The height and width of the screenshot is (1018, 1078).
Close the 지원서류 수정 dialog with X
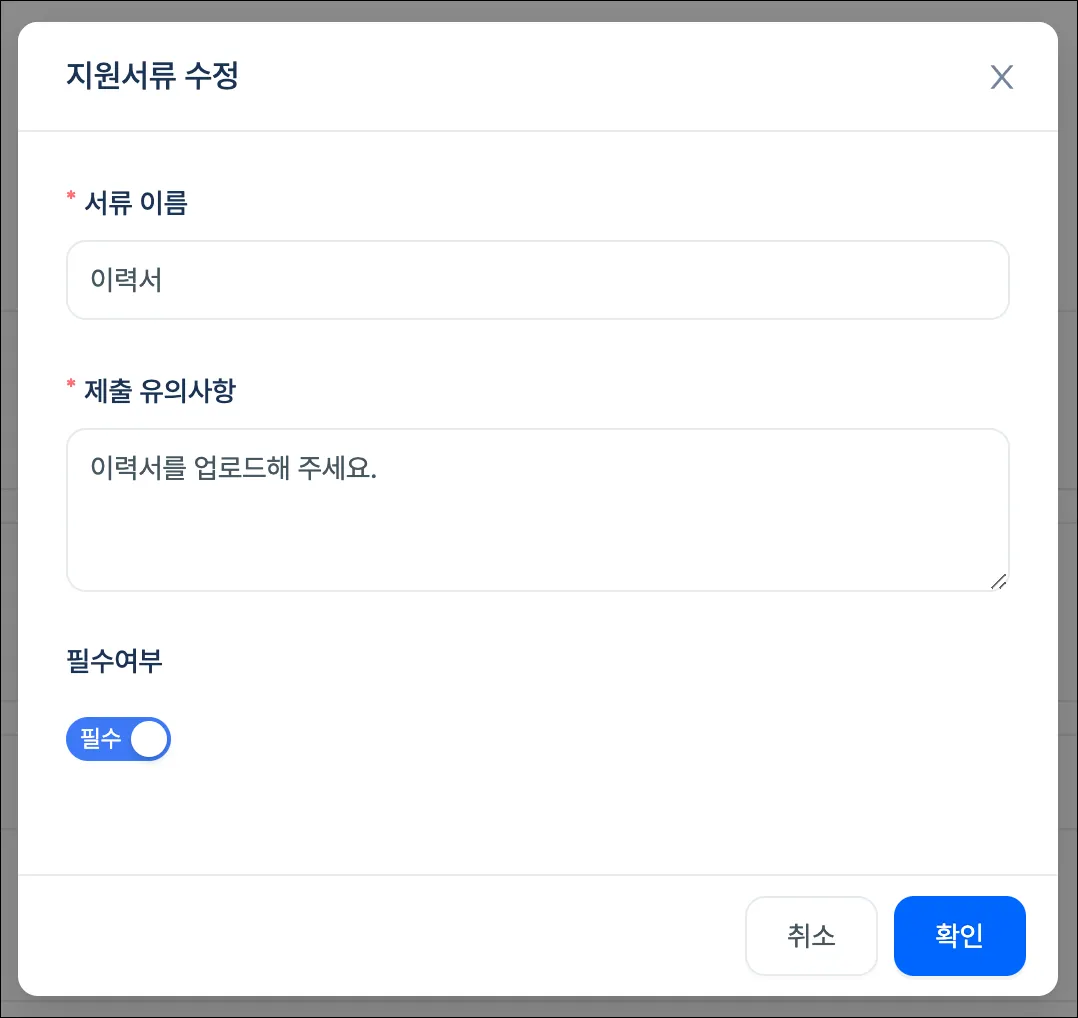(1001, 77)
